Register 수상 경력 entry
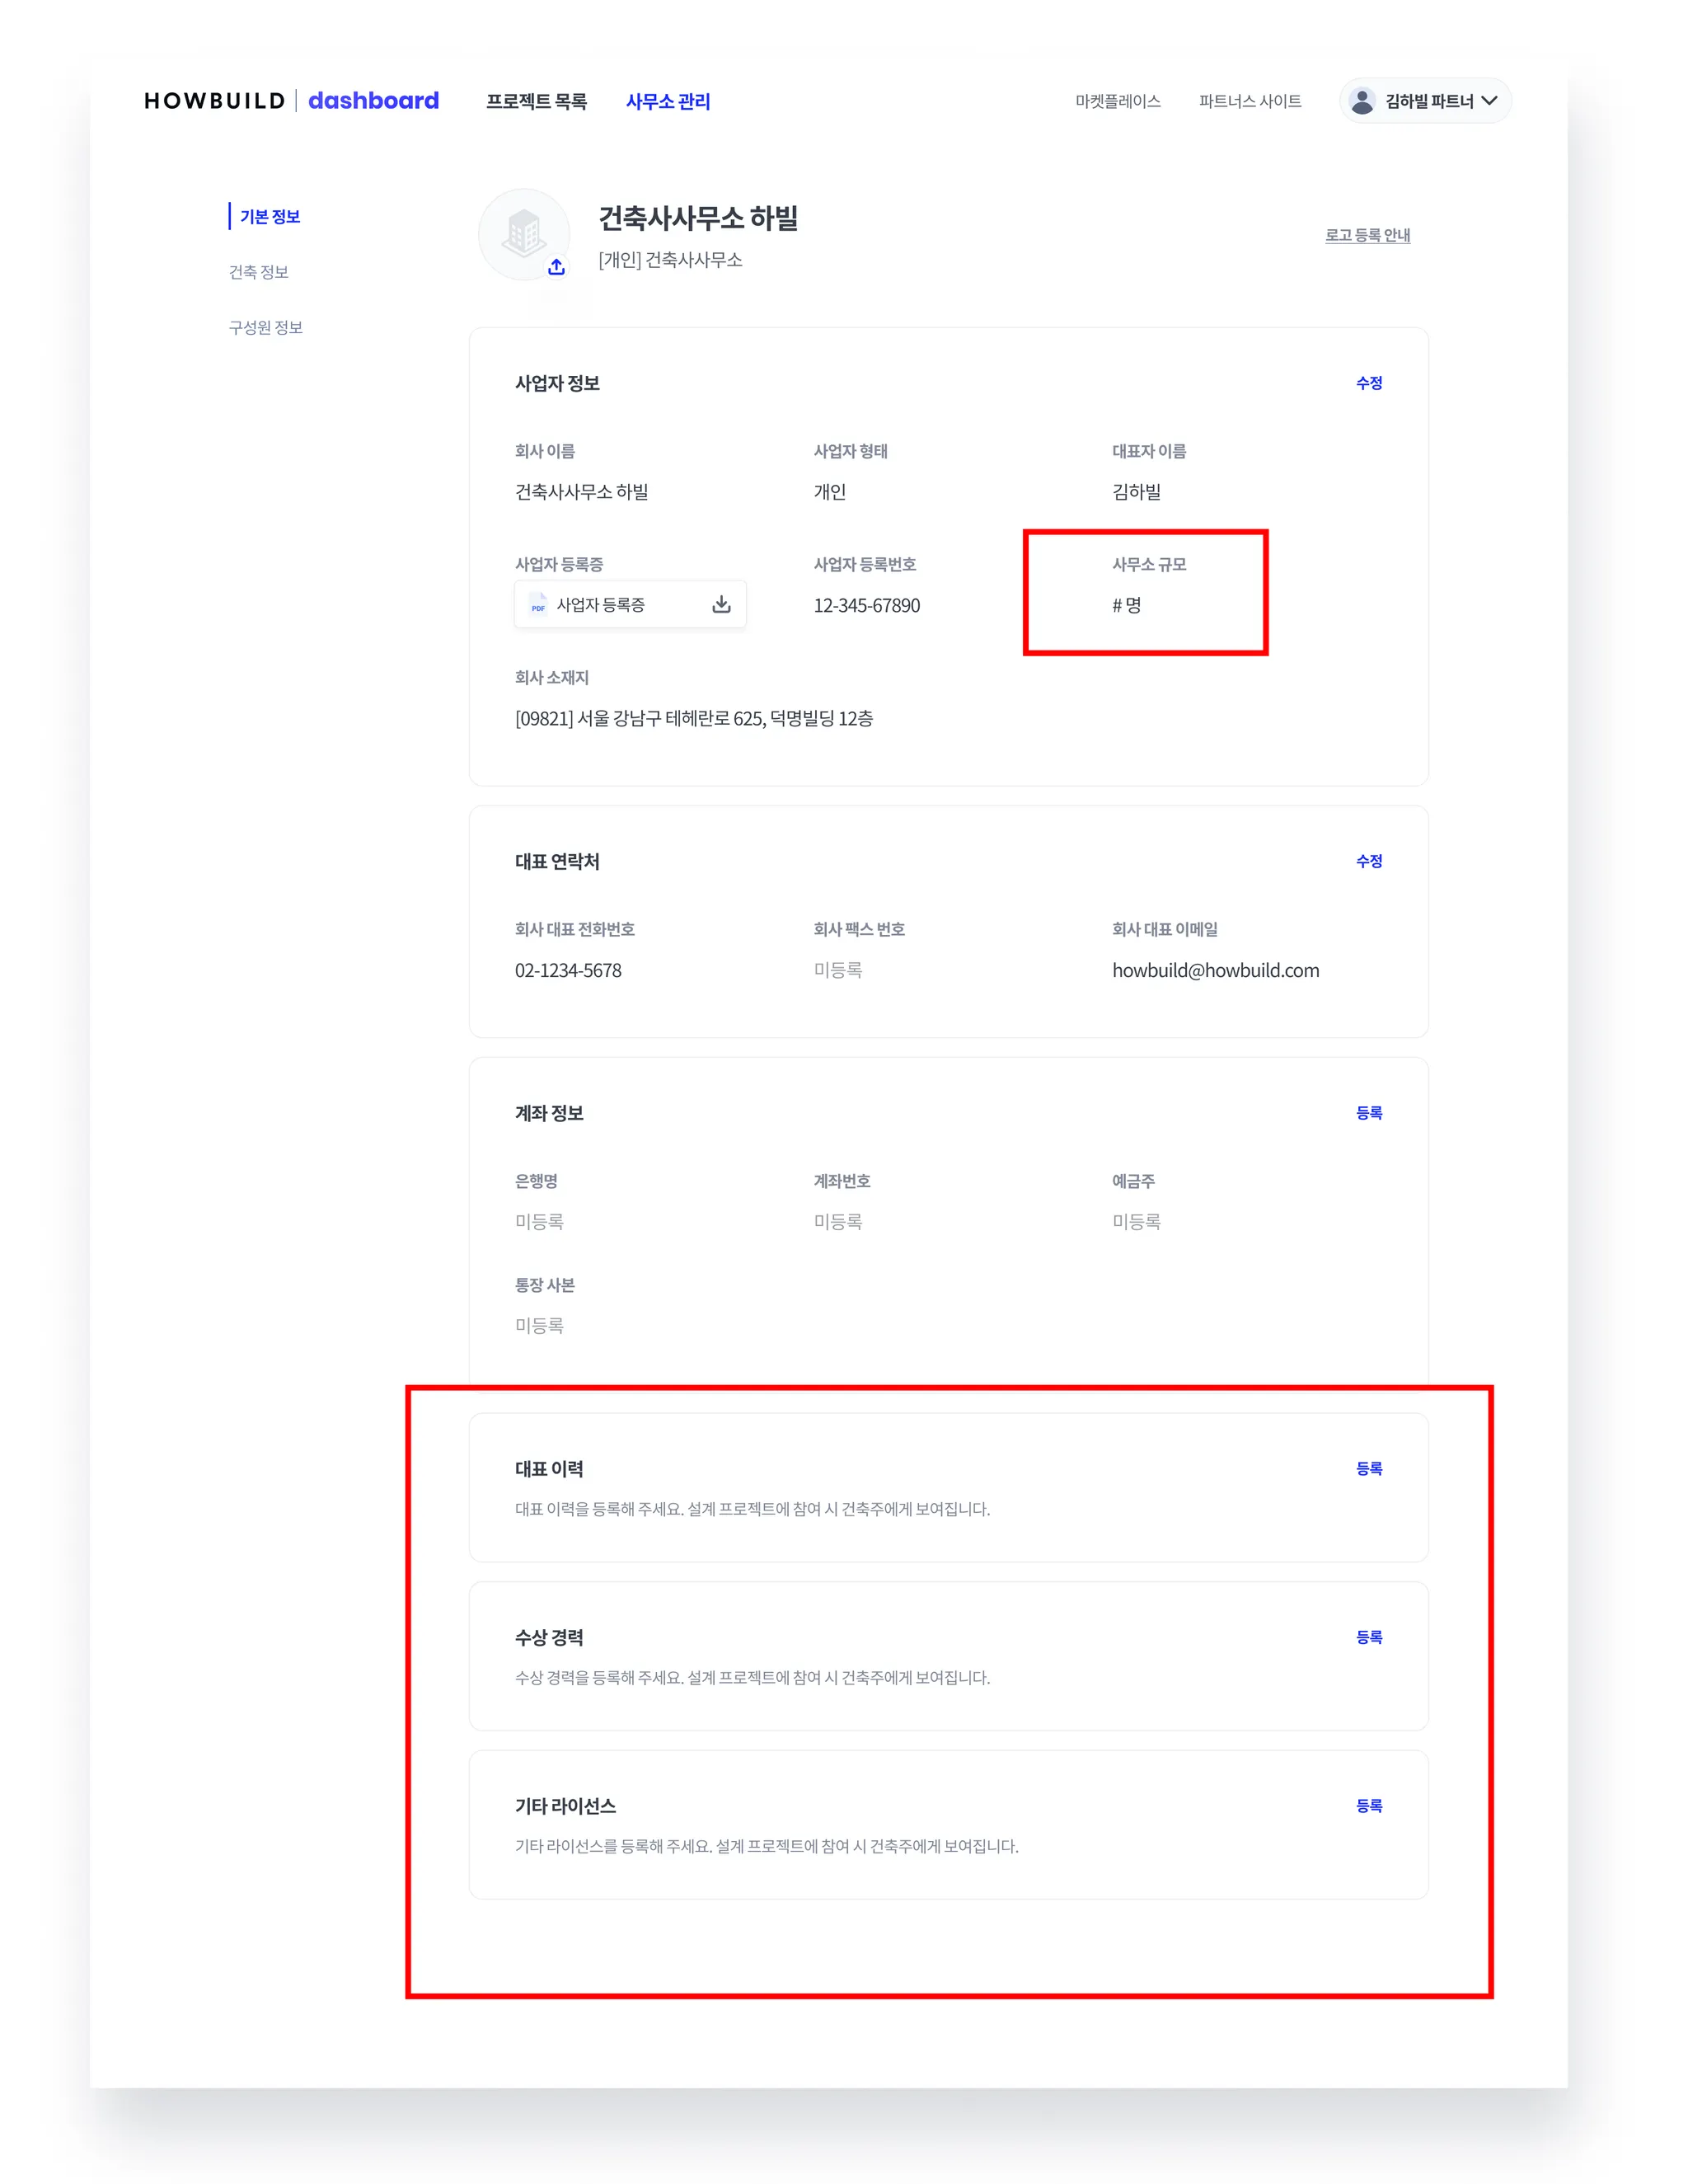Viewport: 1688px width, 2184px height. (1368, 1637)
